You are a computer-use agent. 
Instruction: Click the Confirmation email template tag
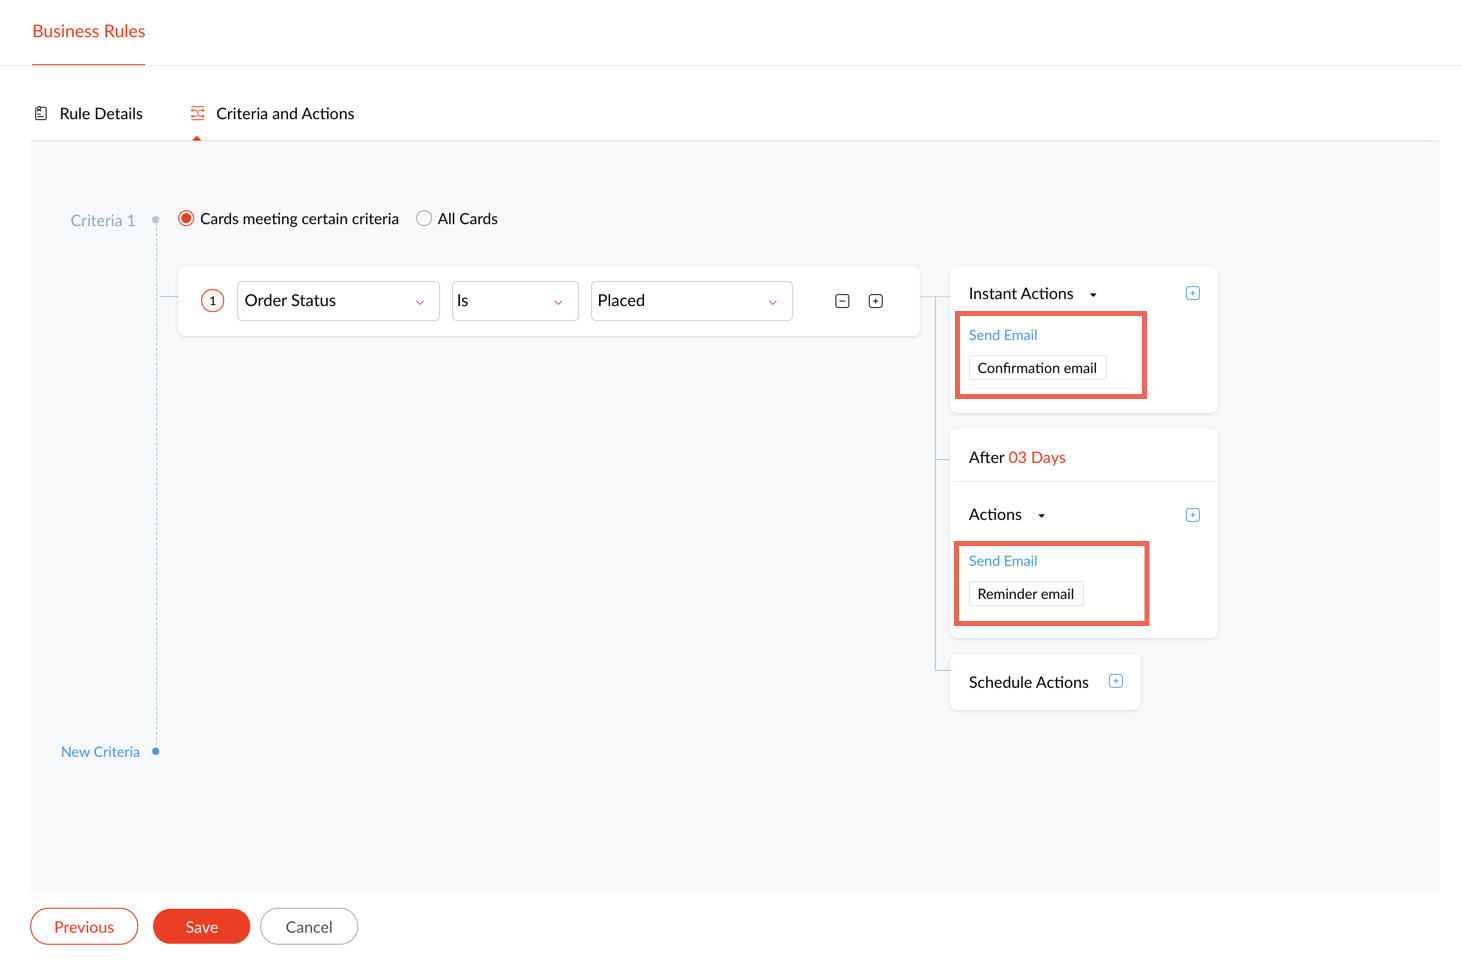pyautogui.click(x=1037, y=368)
